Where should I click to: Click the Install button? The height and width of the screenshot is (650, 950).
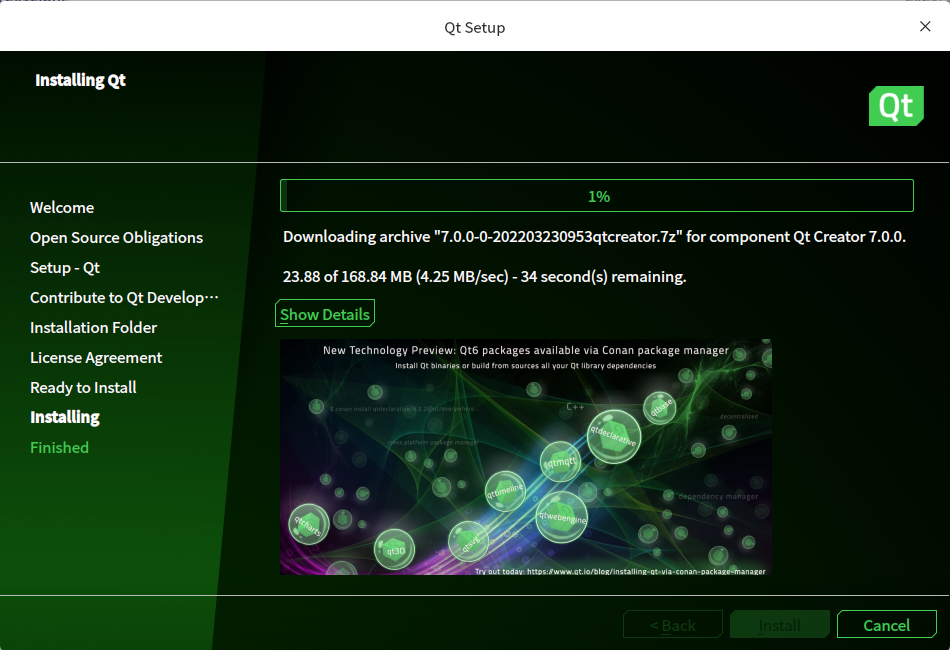pos(779,624)
